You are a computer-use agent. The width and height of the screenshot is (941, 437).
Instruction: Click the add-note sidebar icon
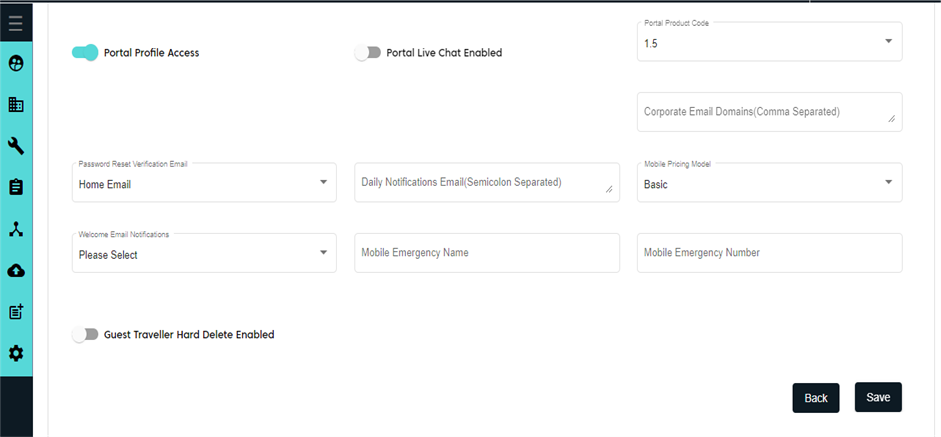(16, 312)
